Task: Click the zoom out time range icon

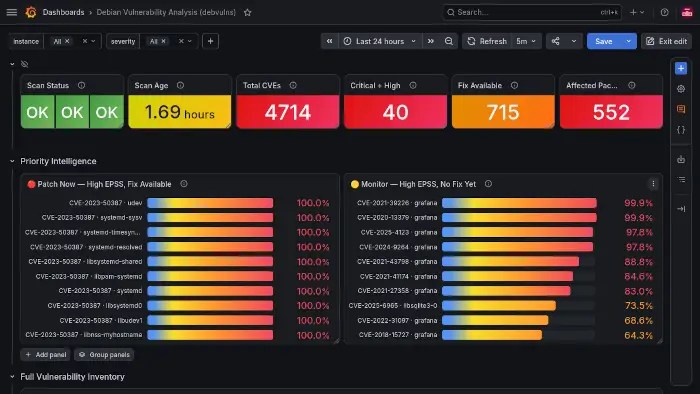Action: point(449,41)
